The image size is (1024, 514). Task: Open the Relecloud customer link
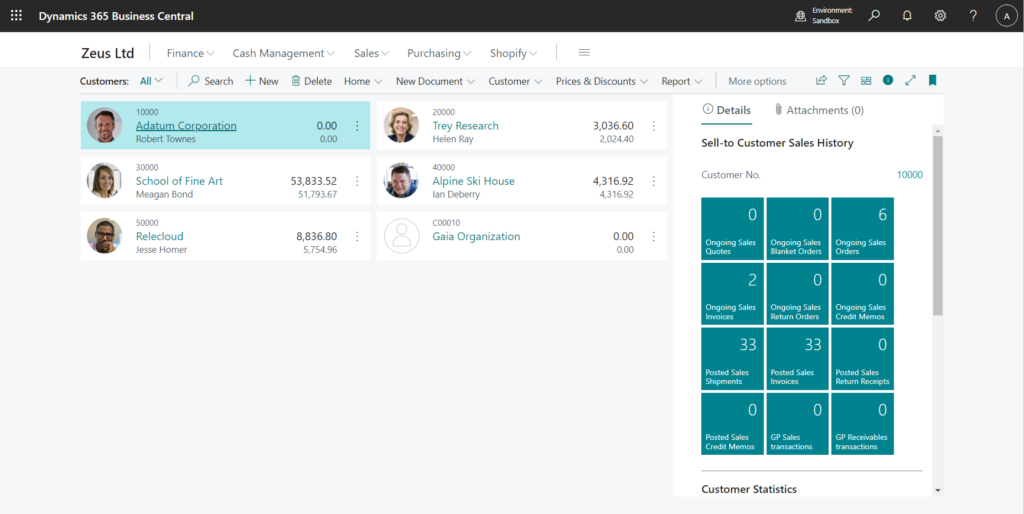tap(159, 236)
